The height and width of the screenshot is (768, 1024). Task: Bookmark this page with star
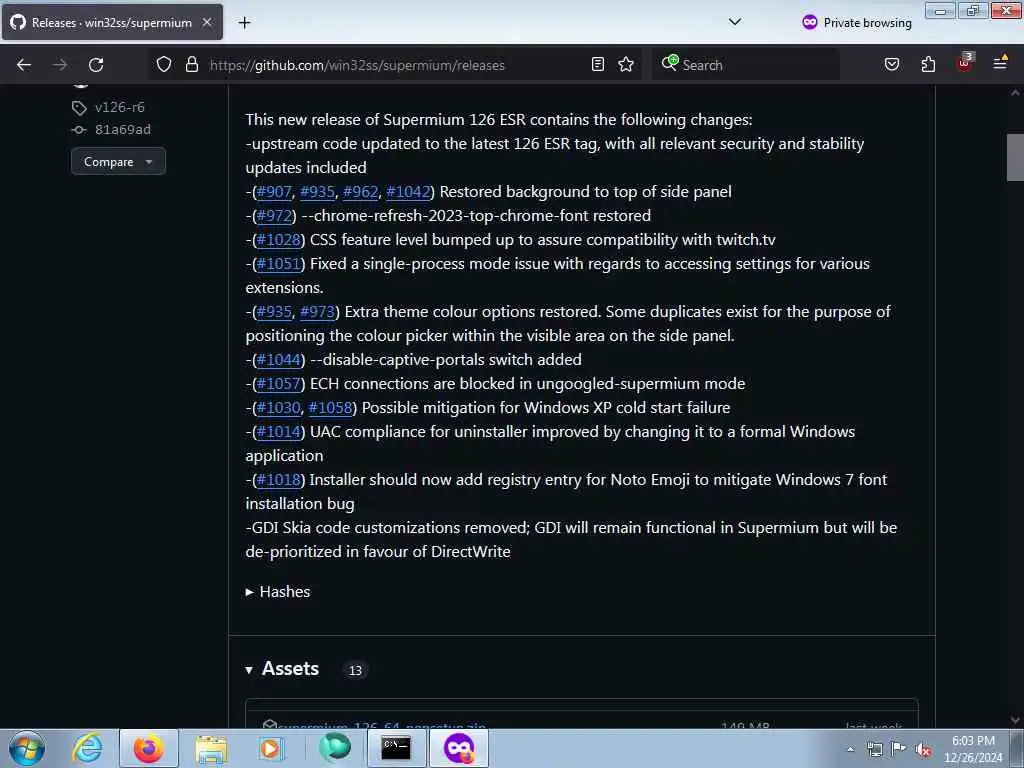click(626, 64)
